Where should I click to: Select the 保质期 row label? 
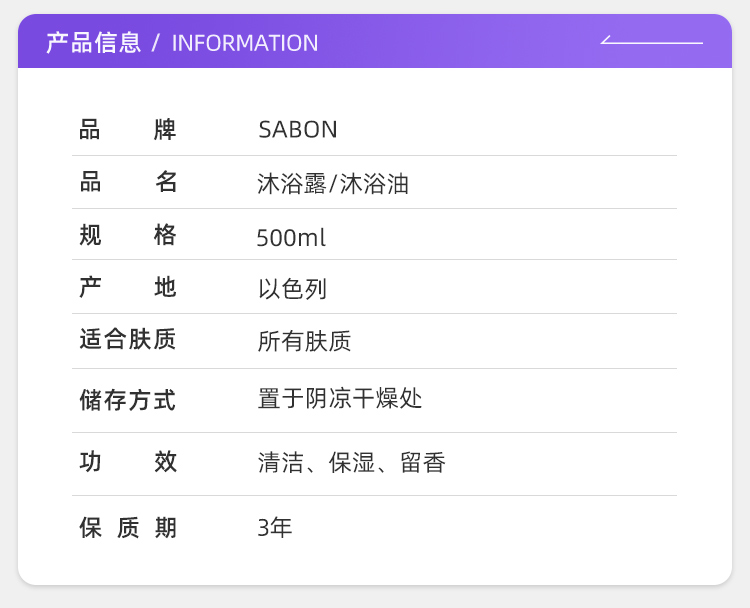click(x=128, y=528)
